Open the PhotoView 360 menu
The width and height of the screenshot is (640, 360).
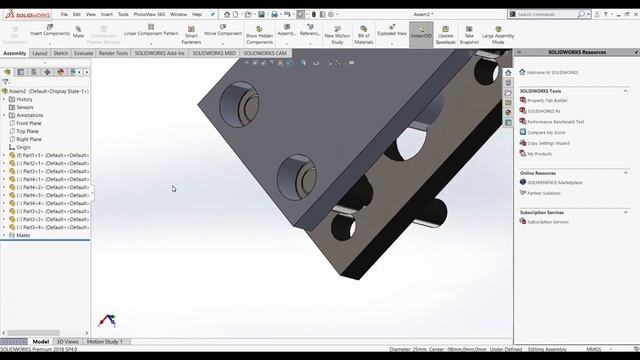(x=149, y=14)
